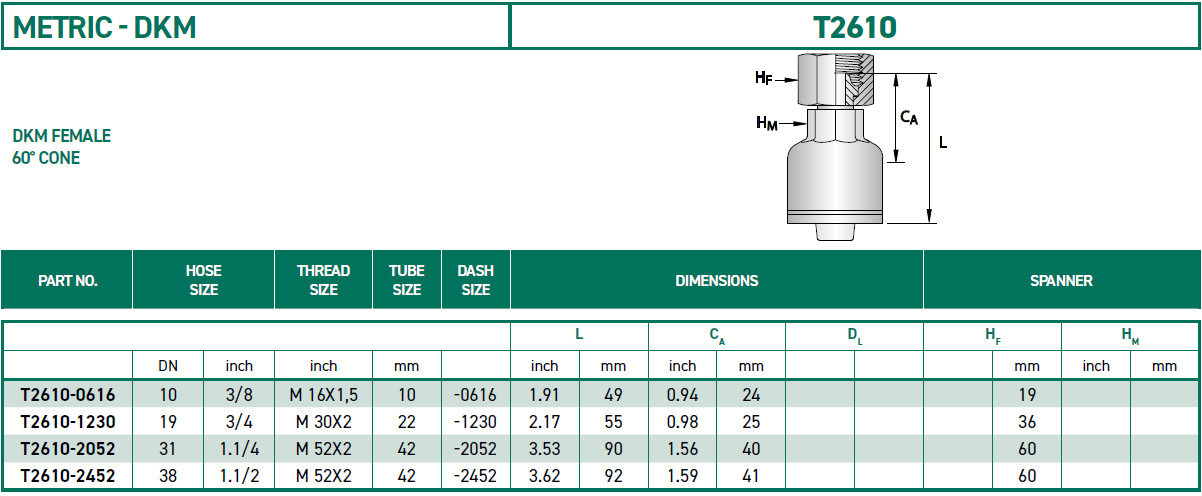Click the TUBE SIZE column header
This screenshot has height=496, width=1202.
(x=406, y=280)
